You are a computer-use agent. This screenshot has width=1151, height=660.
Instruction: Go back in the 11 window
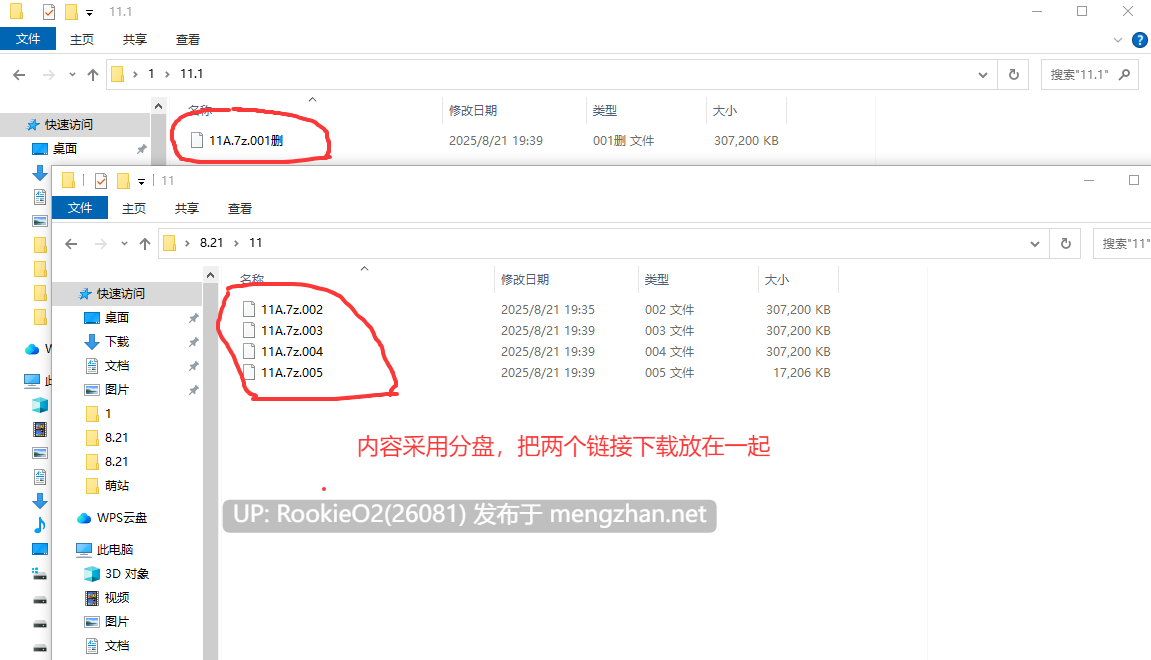click(71, 244)
